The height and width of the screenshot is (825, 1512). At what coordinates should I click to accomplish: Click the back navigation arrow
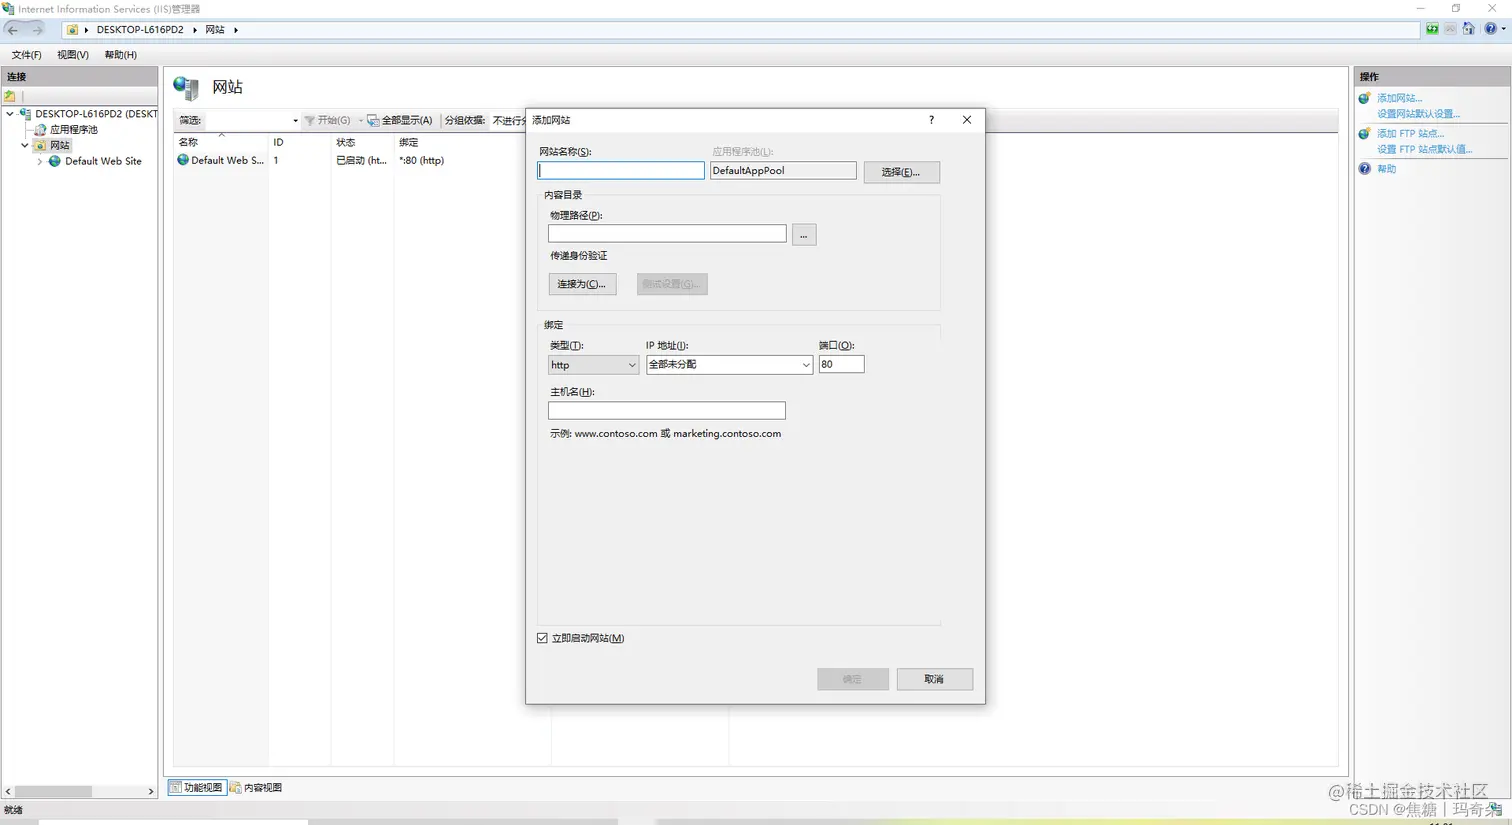(13, 30)
